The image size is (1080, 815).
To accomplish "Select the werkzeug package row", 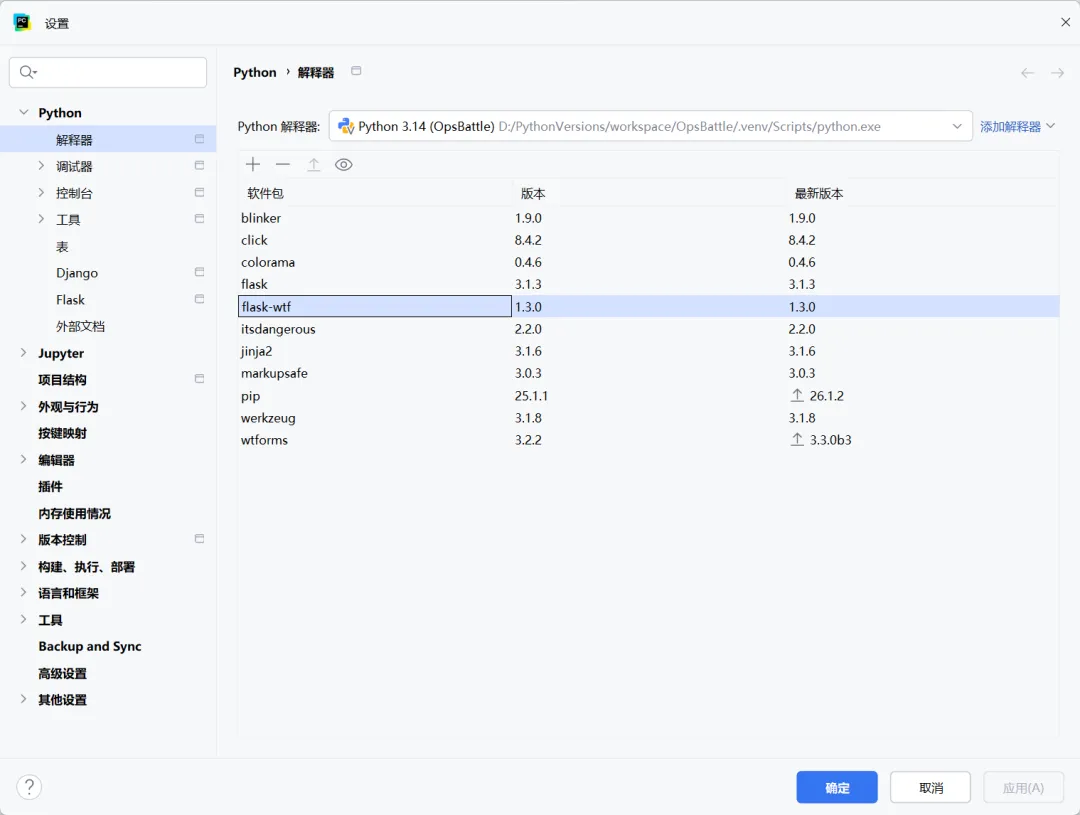I will (x=649, y=417).
